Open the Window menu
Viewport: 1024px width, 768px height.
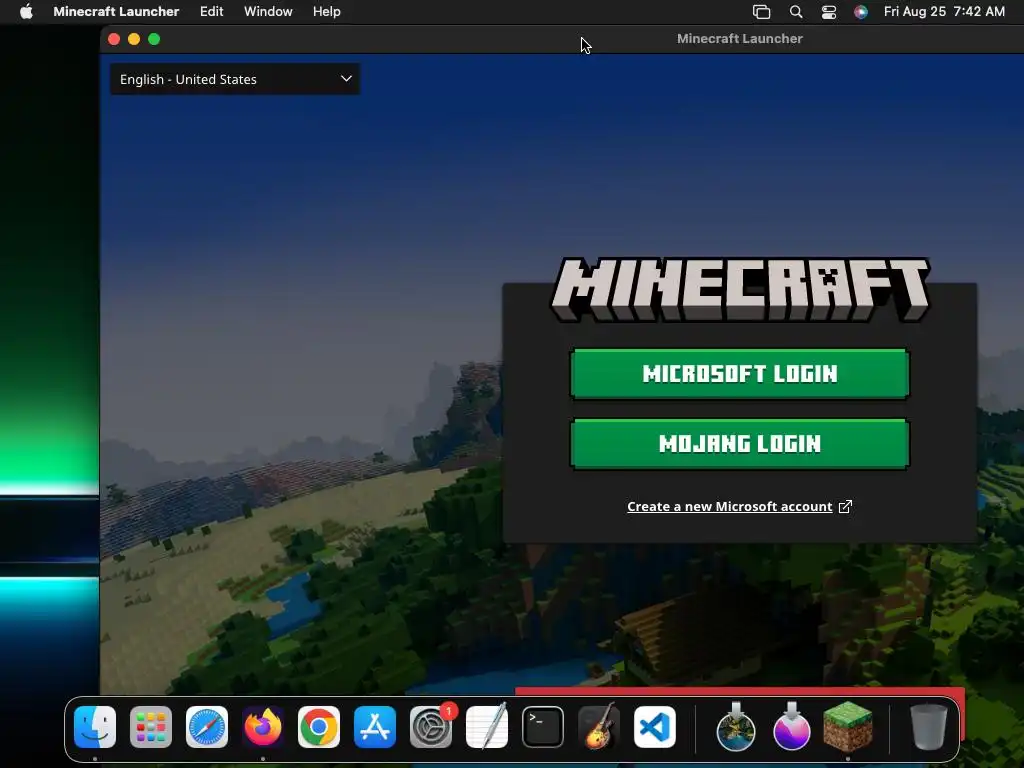pyautogui.click(x=268, y=11)
